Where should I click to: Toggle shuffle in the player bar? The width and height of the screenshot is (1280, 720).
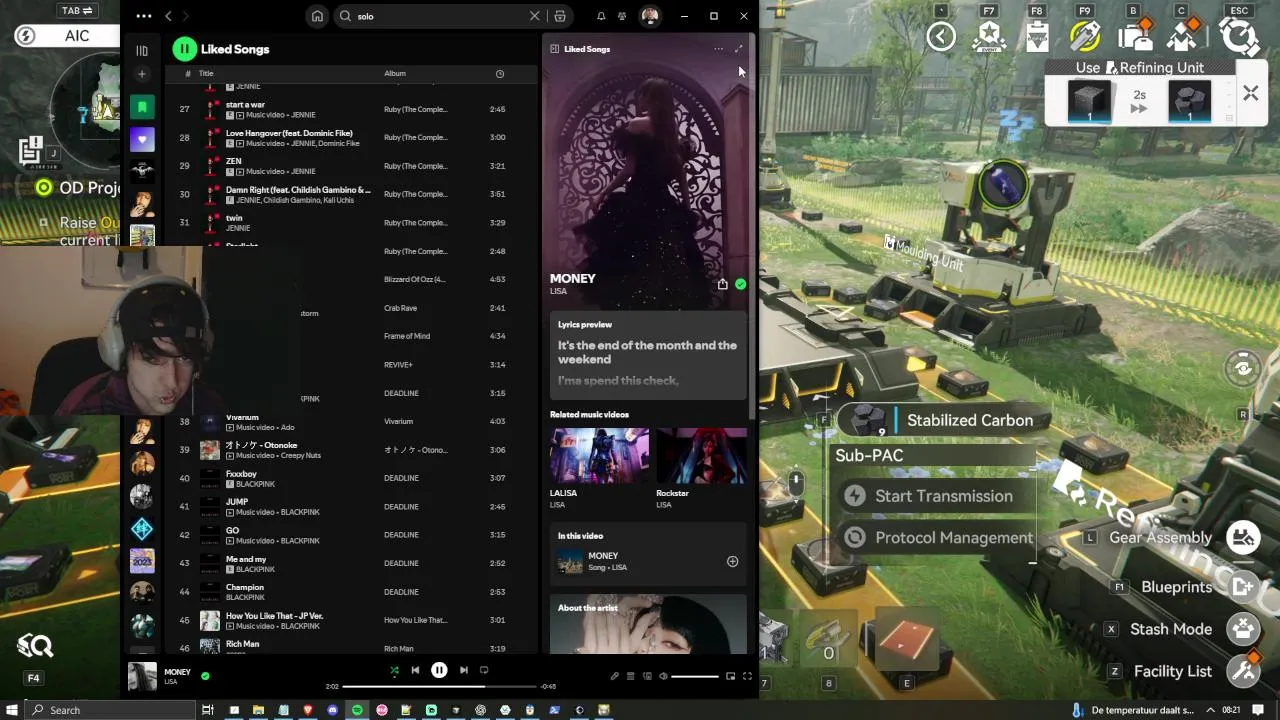(394, 670)
